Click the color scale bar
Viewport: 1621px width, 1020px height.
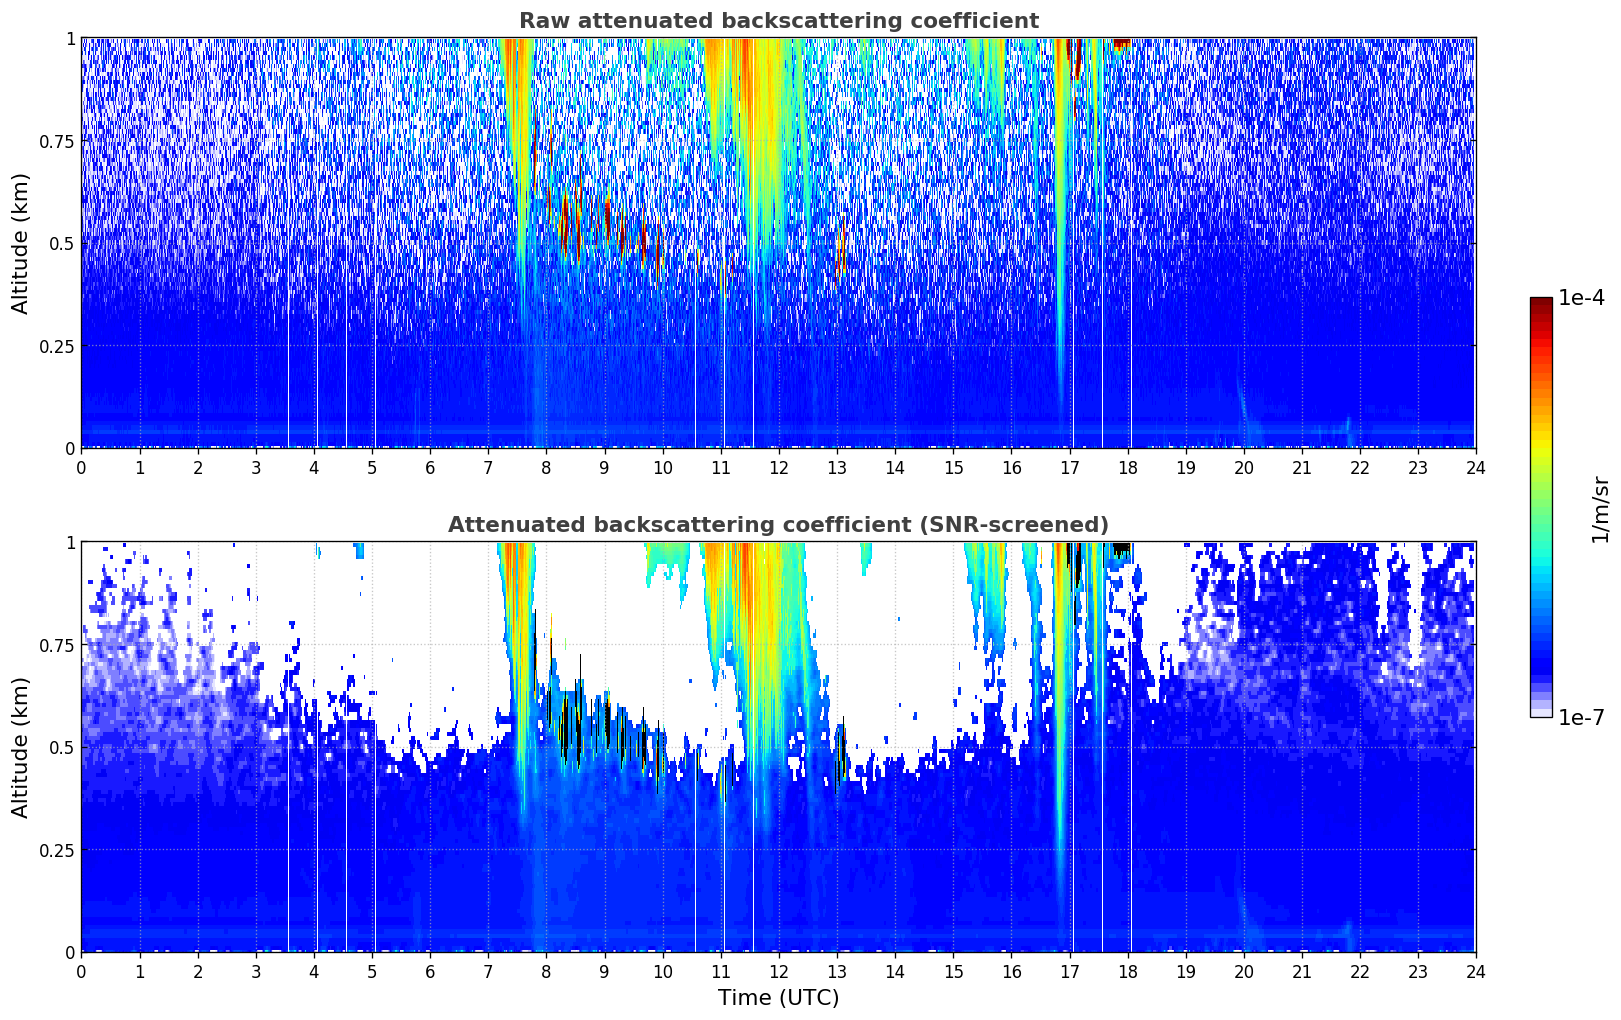[1541, 507]
